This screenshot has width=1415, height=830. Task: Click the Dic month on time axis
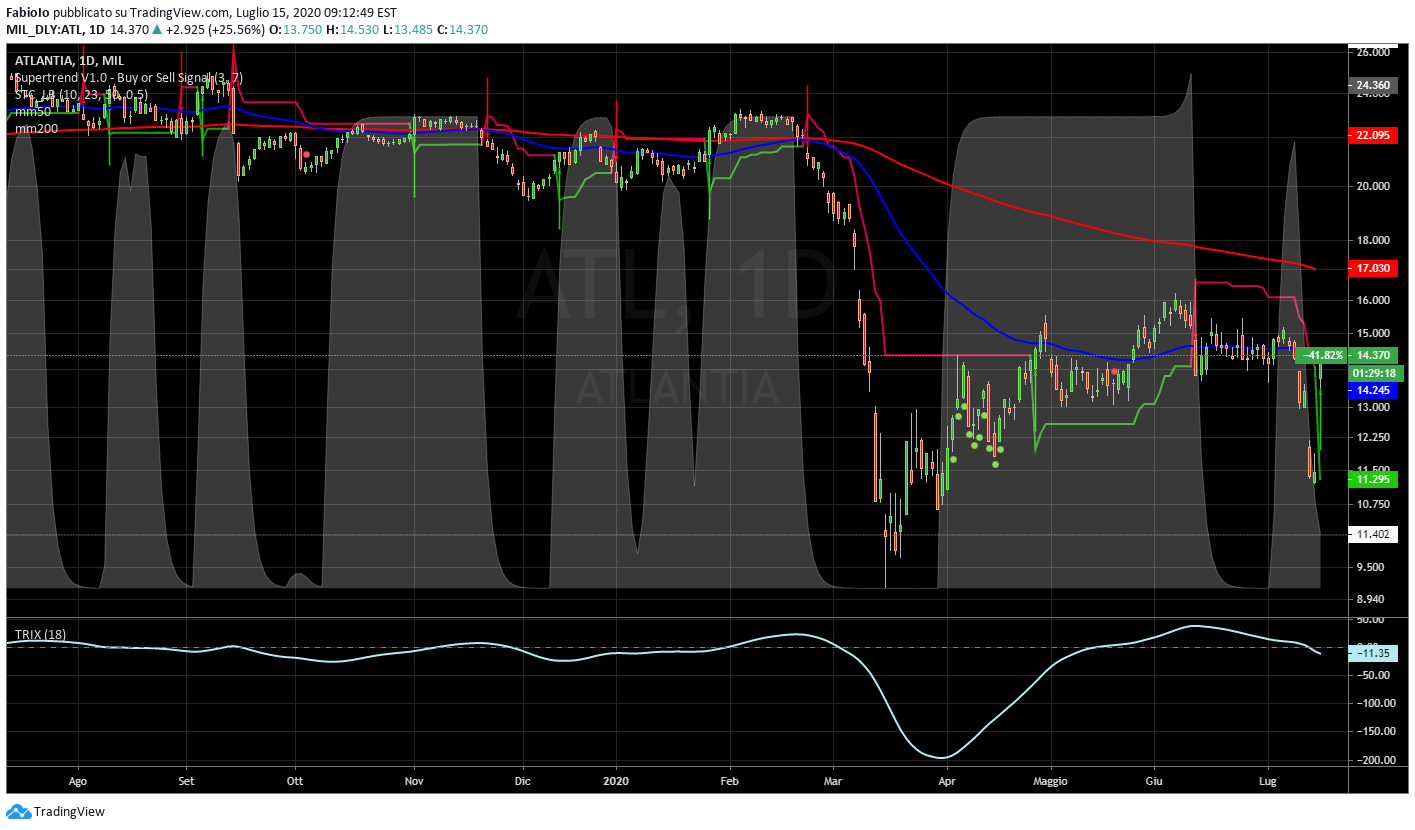(521, 781)
